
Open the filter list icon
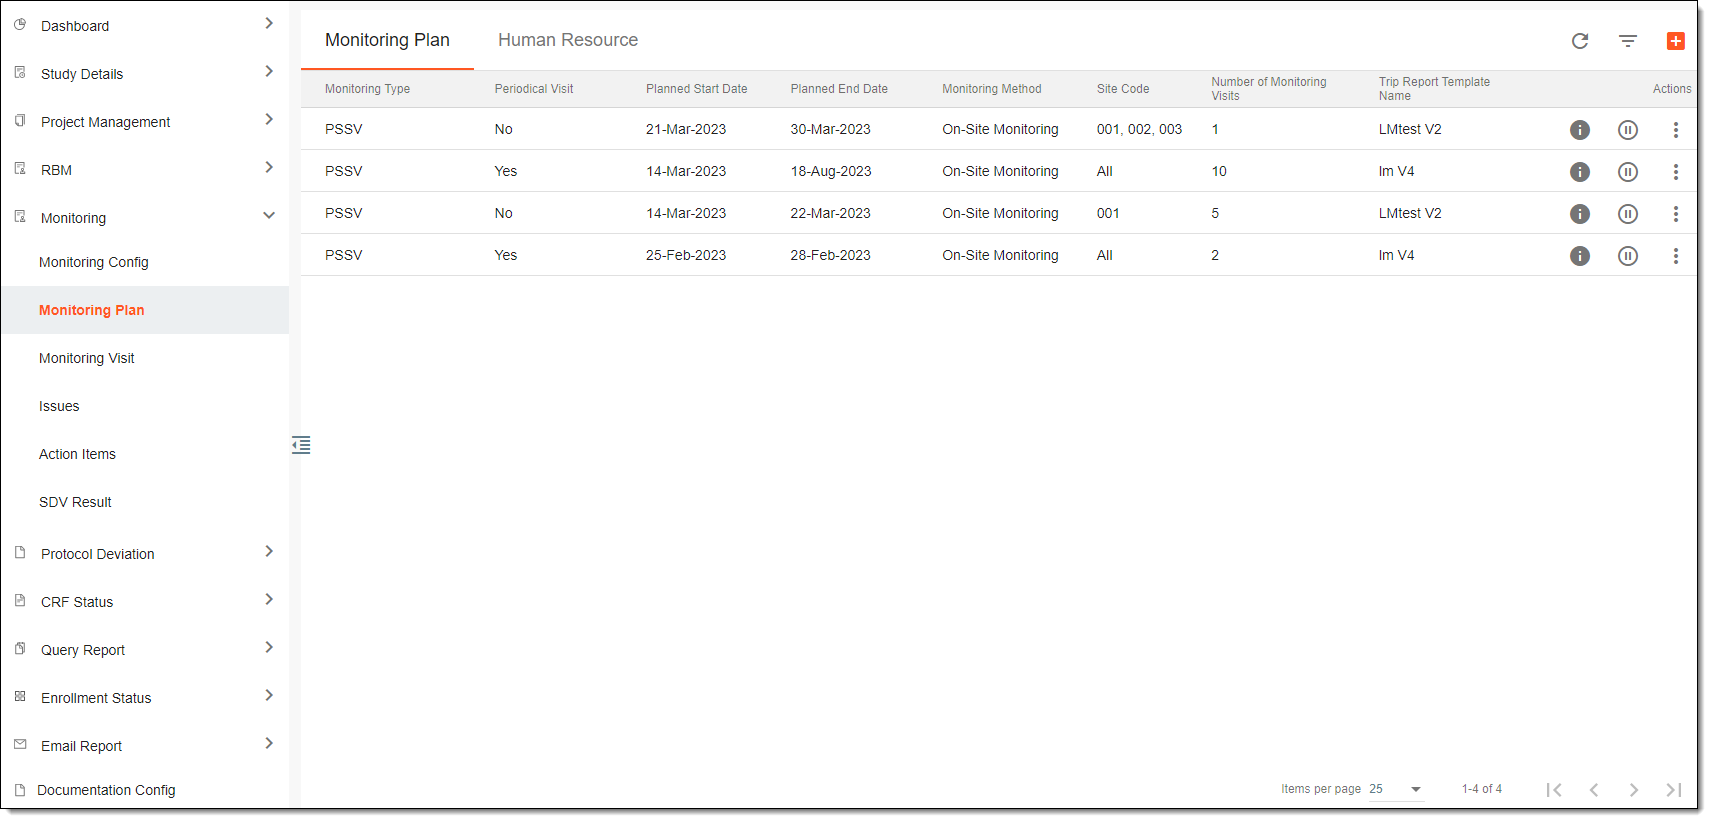tap(1628, 41)
